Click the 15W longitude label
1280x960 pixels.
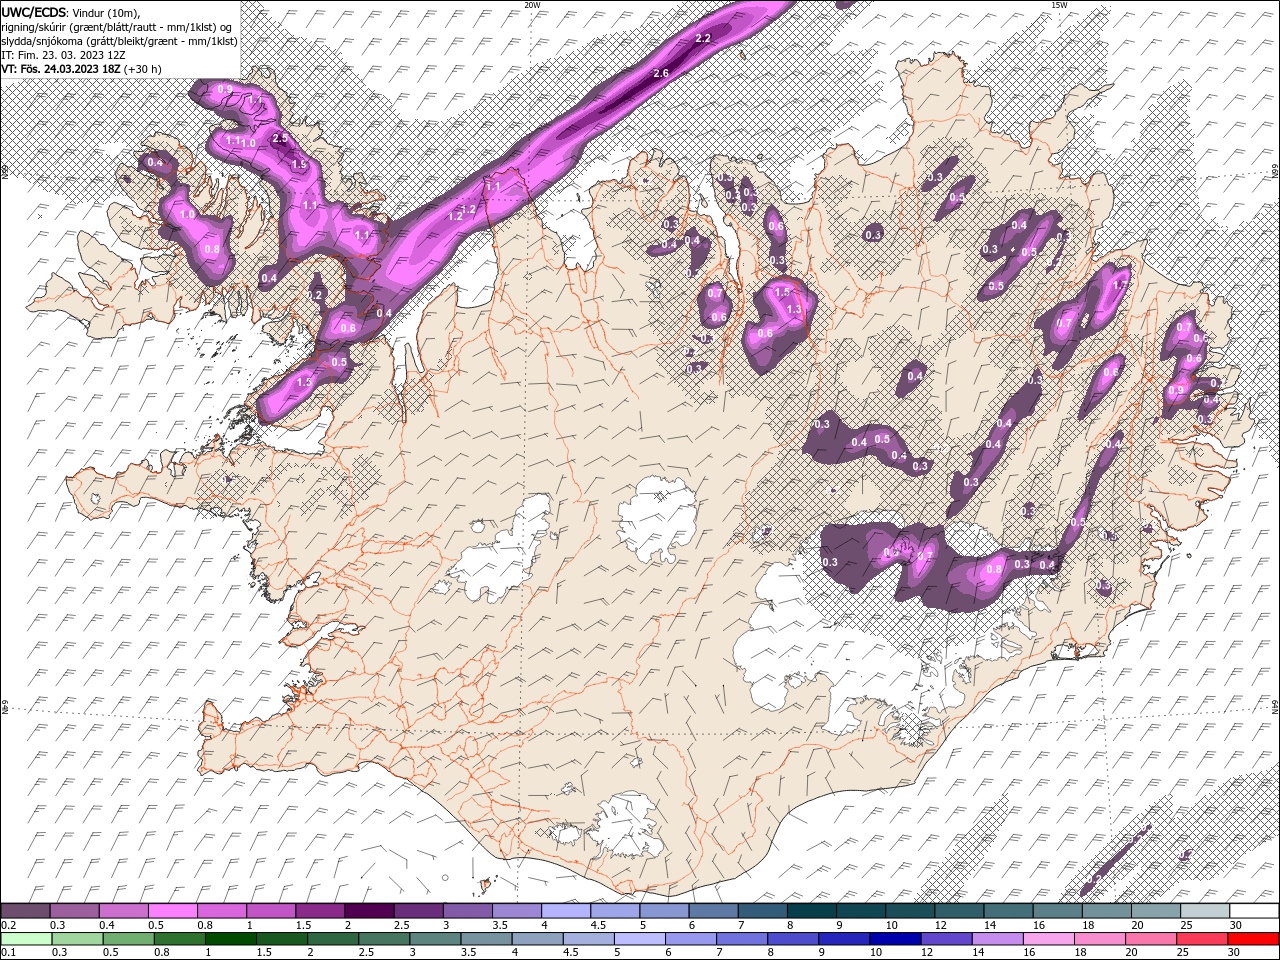(x=1059, y=5)
